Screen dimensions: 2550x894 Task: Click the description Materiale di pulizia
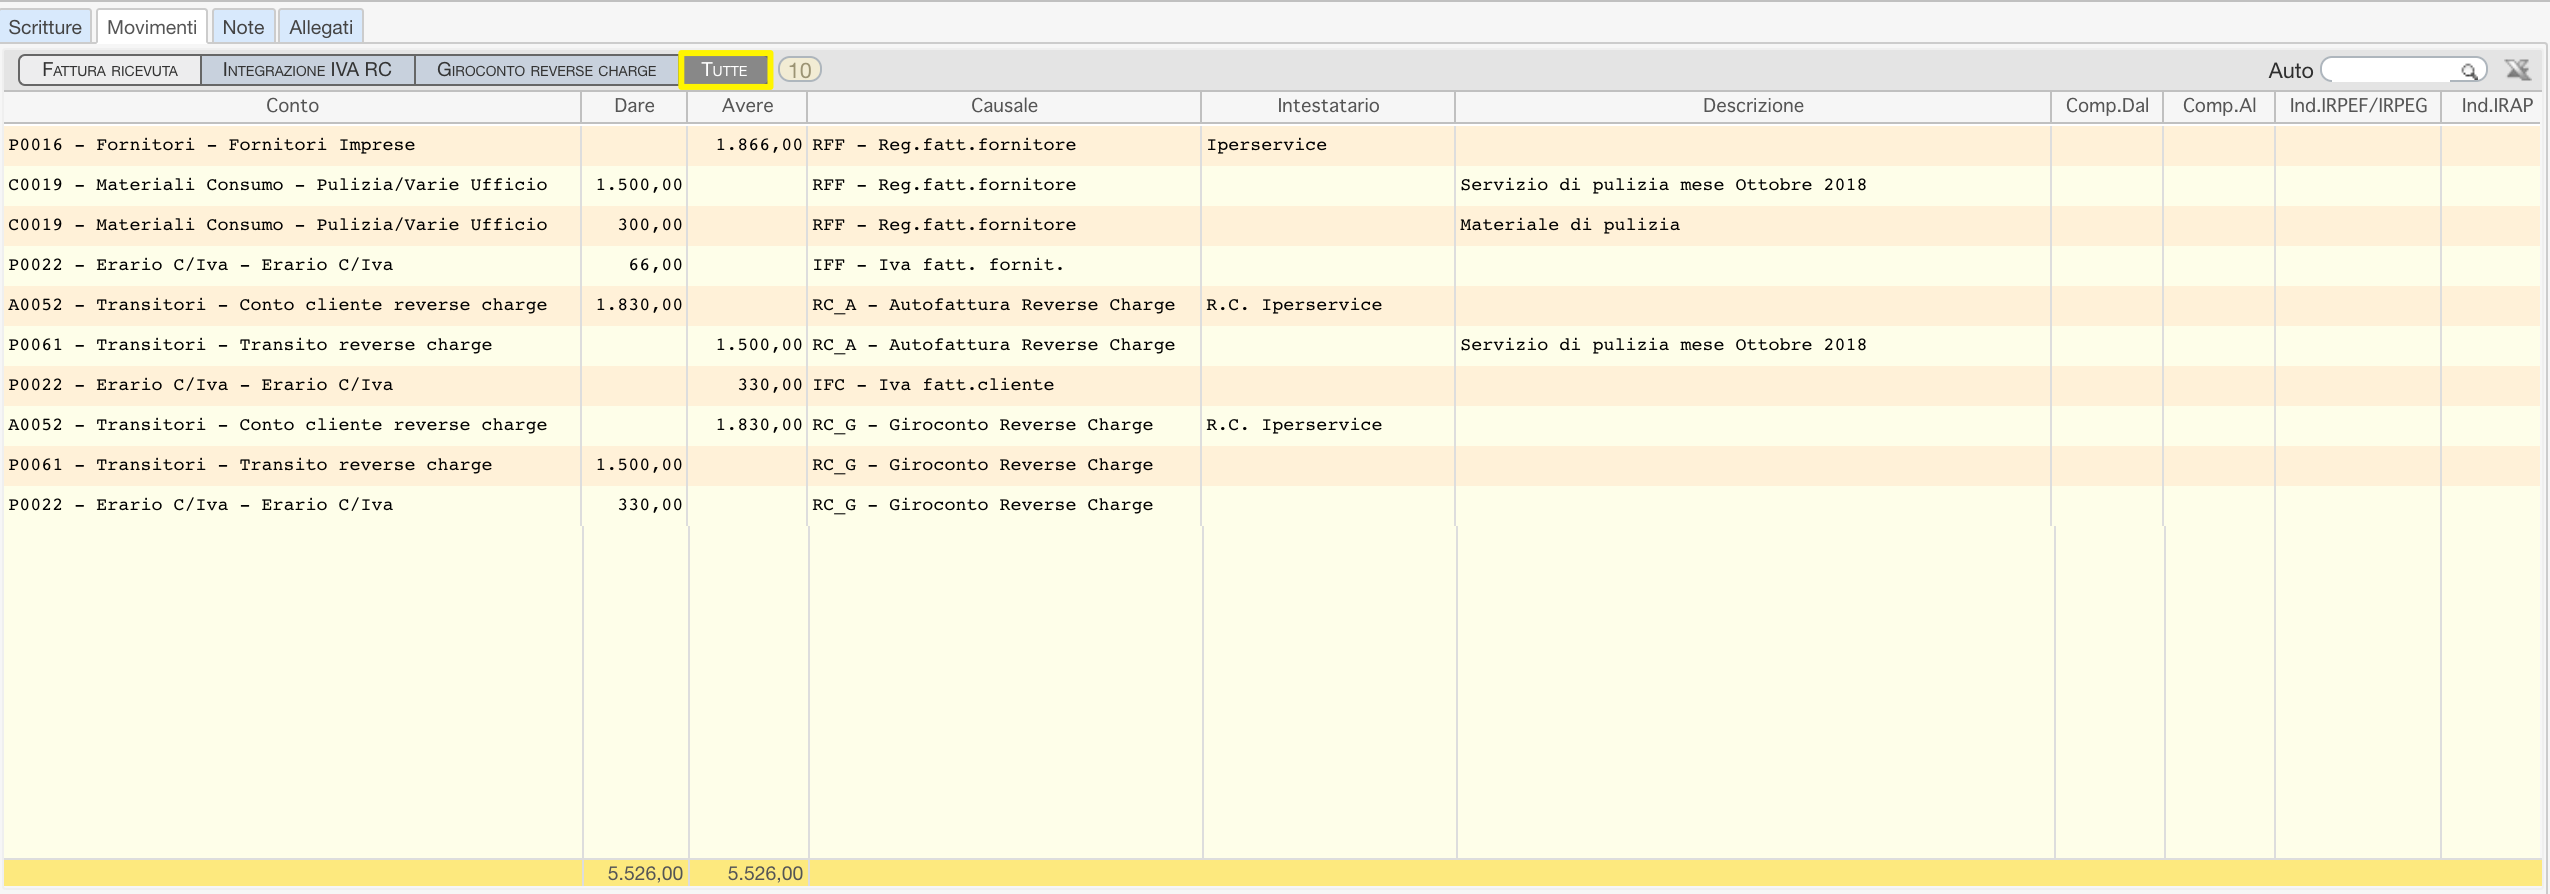[x=1570, y=225]
